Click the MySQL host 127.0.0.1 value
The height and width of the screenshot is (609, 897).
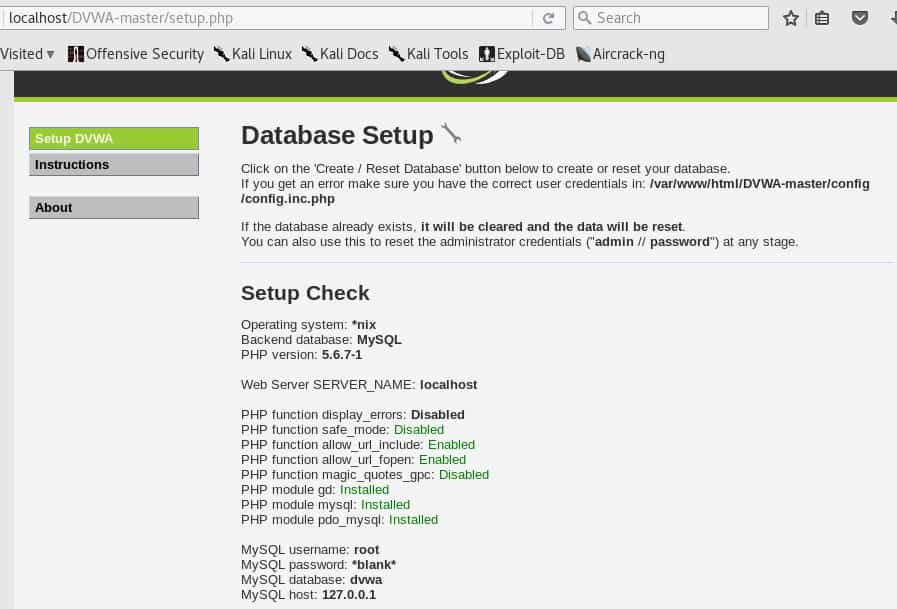click(349, 595)
